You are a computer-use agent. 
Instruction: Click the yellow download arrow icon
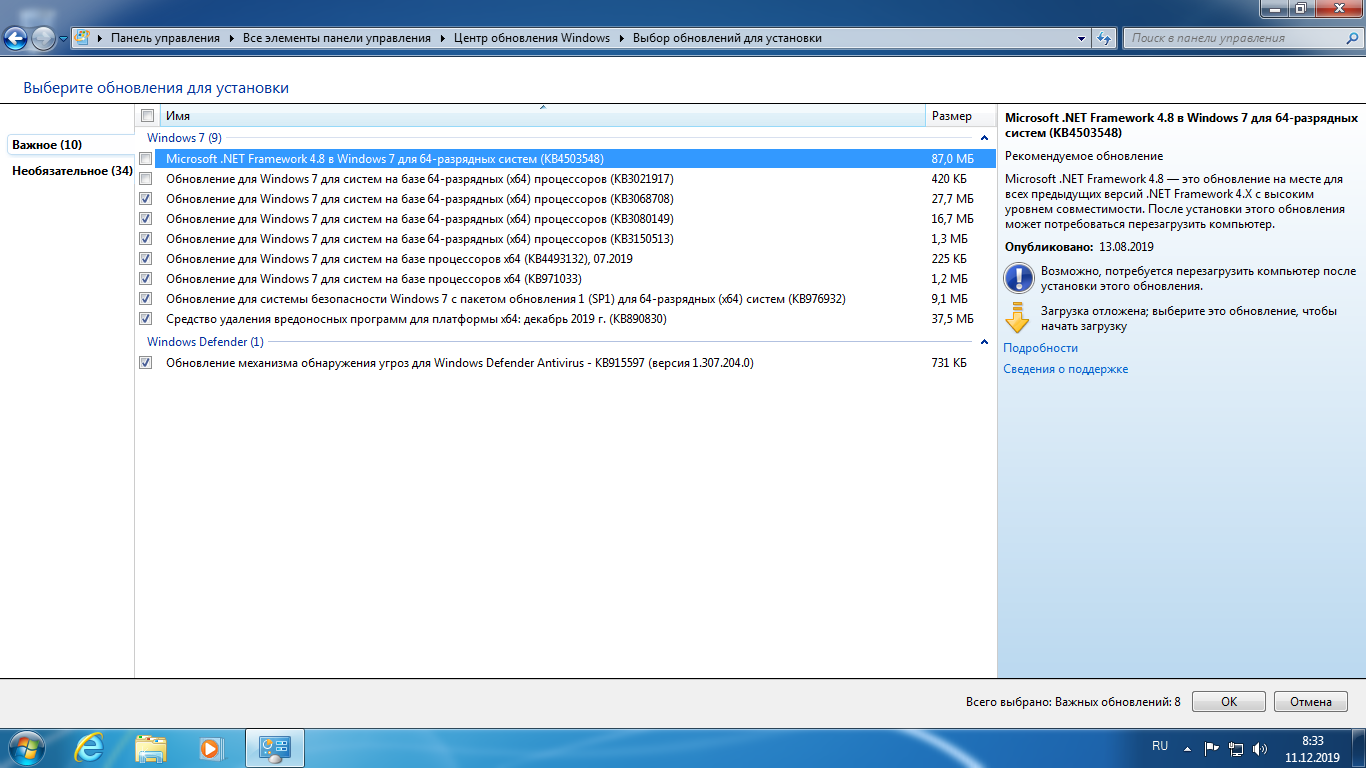click(1018, 317)
